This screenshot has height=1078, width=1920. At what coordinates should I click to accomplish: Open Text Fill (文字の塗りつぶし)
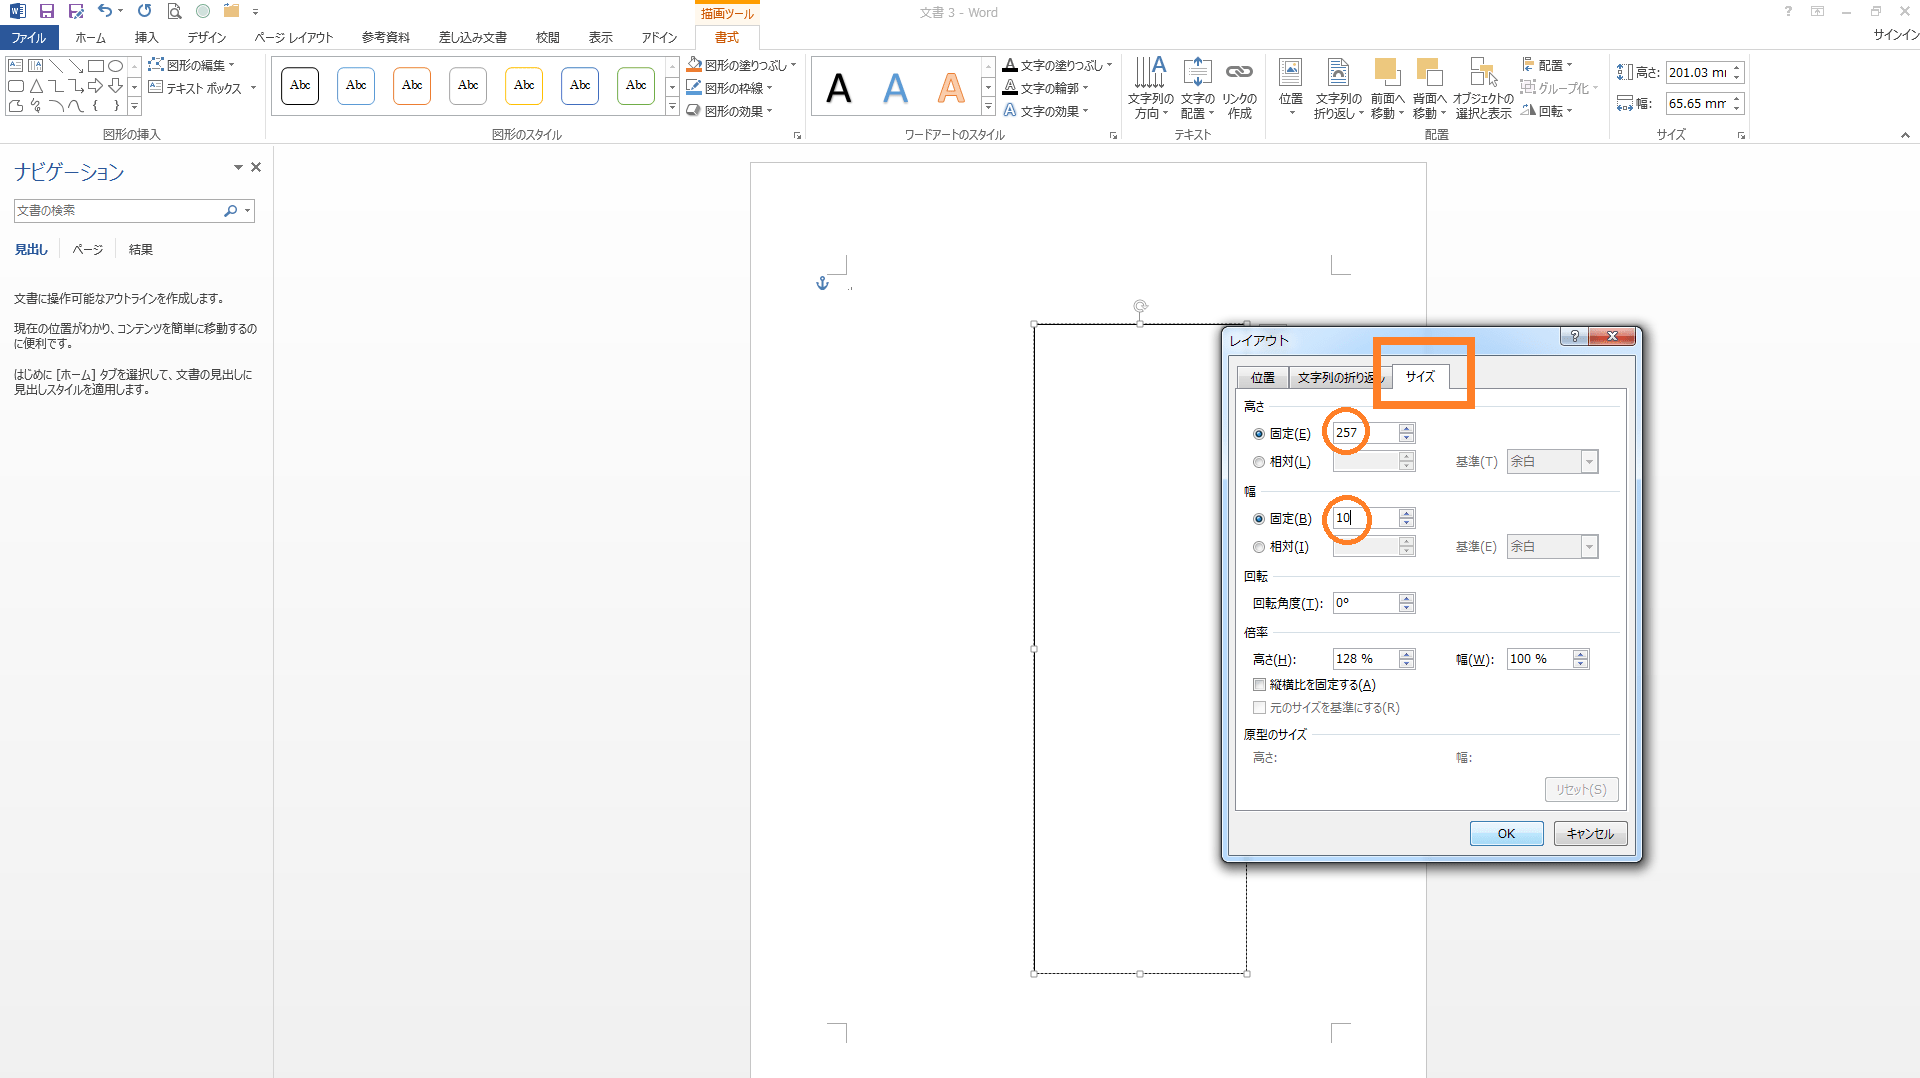click(1057, 65)
